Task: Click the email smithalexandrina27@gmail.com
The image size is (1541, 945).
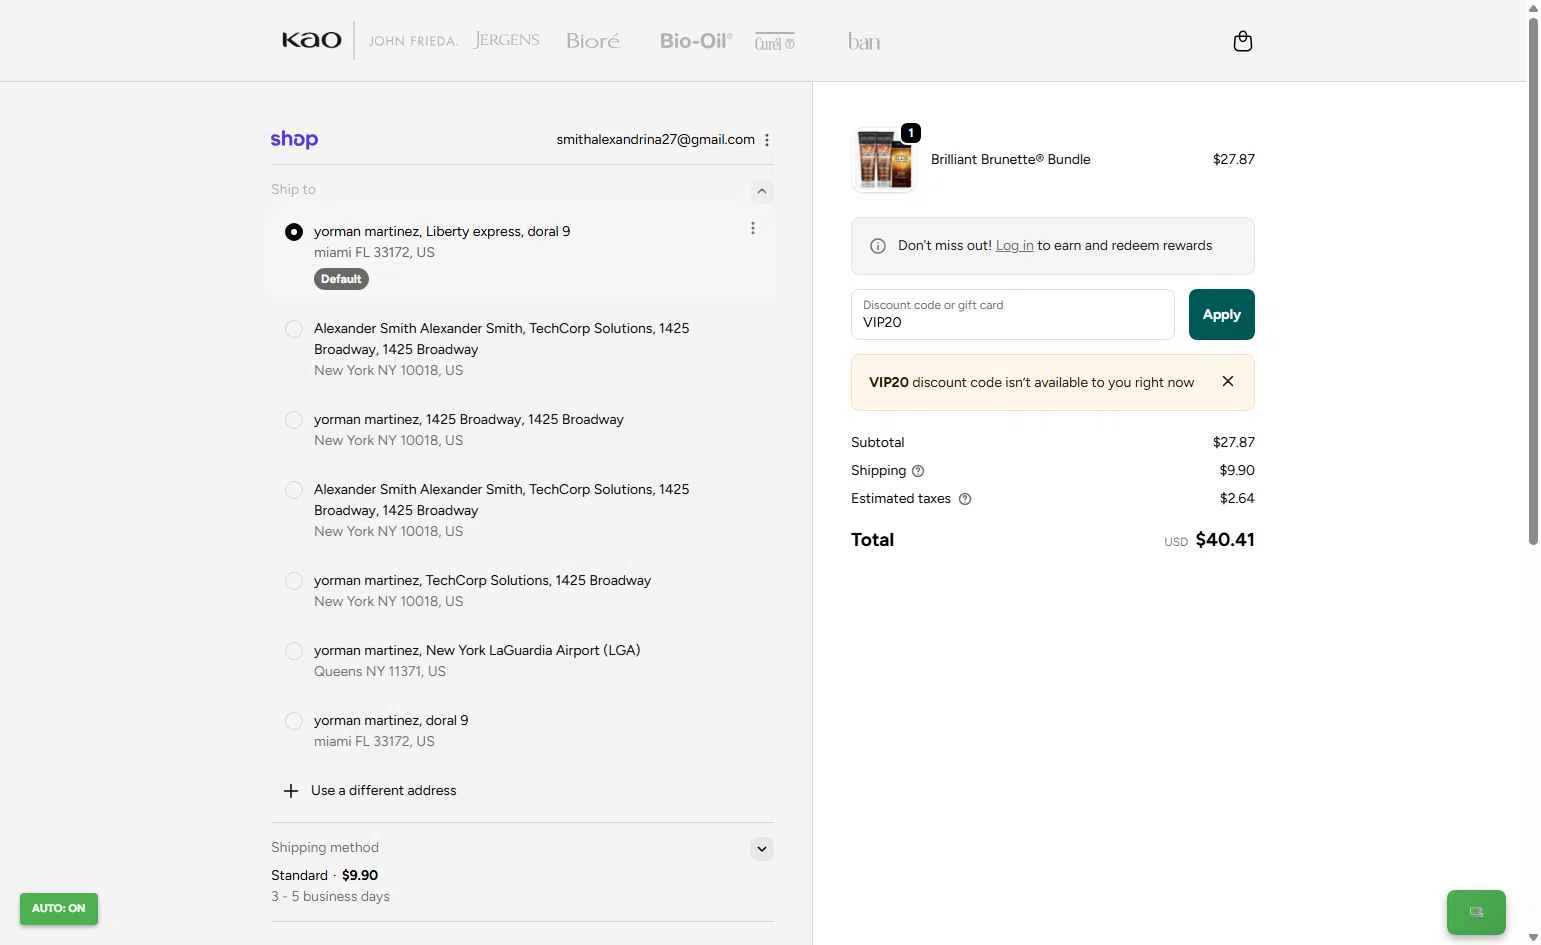Action: (655, 140)
